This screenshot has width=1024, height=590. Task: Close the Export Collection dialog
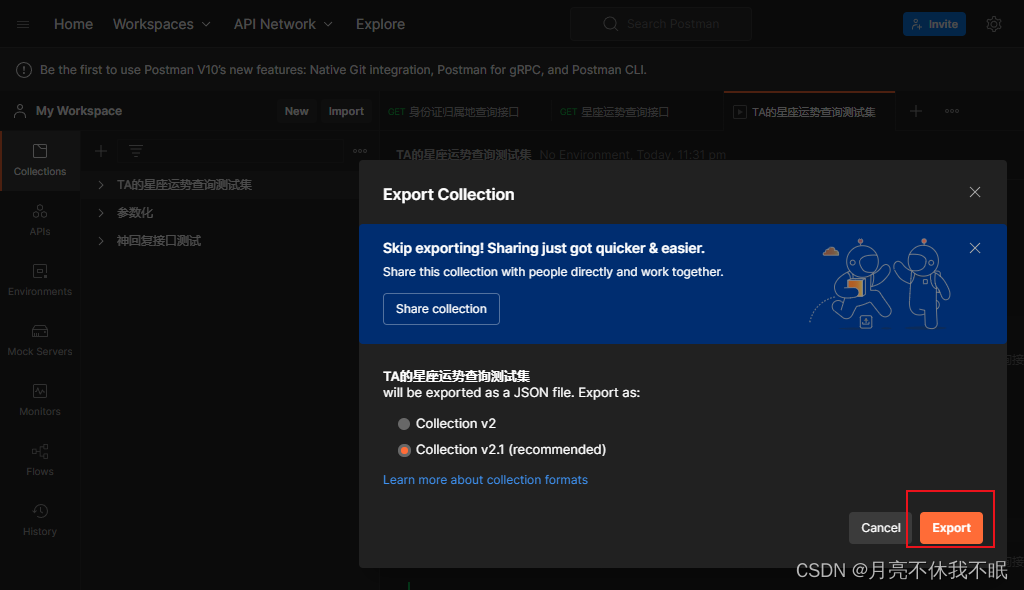[974, 192]
